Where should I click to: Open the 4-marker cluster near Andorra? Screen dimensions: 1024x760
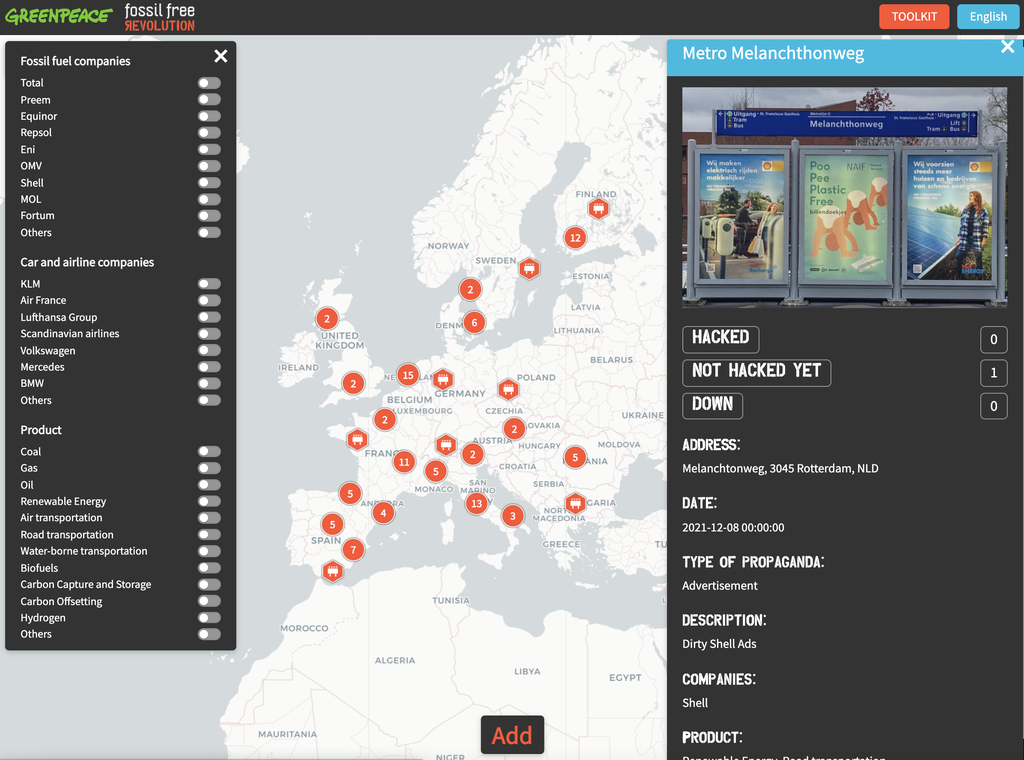point(383,513)
